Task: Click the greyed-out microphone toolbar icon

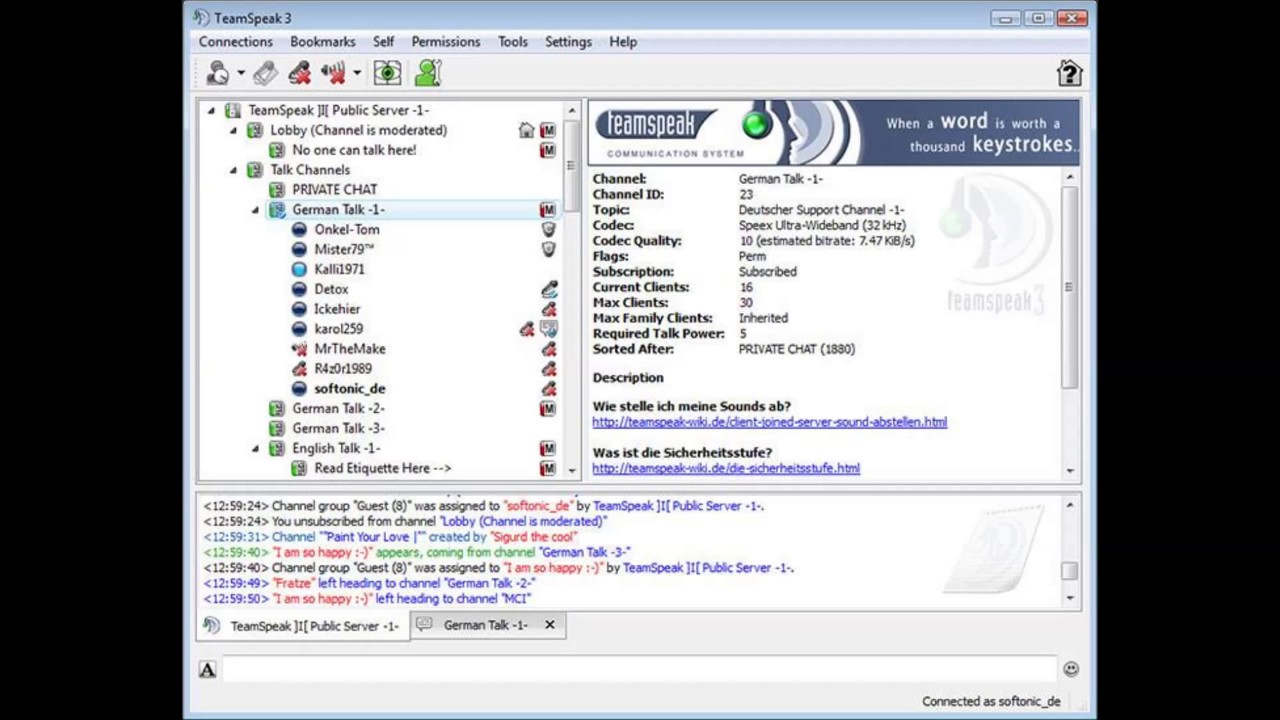Action: (x=265, y=73)
